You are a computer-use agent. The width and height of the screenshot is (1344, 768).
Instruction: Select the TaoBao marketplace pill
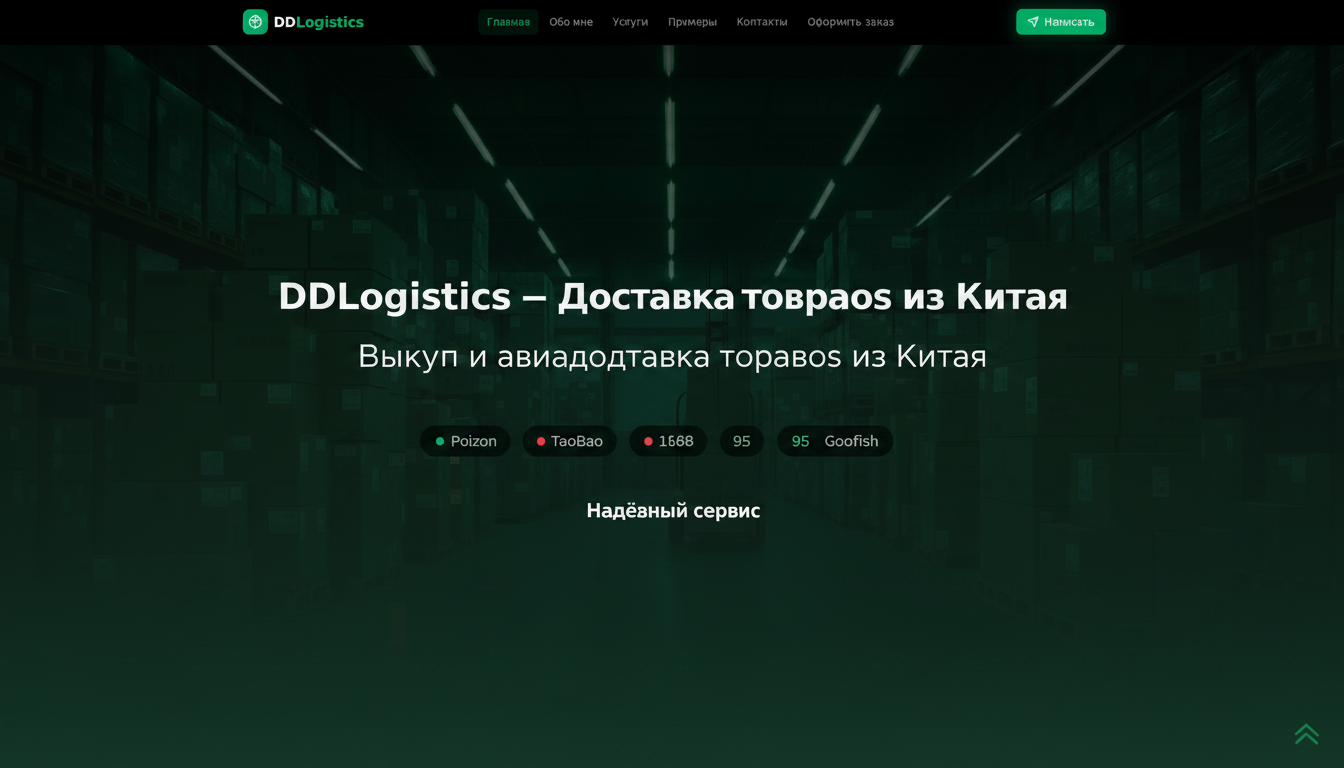[x=569, y=441]
